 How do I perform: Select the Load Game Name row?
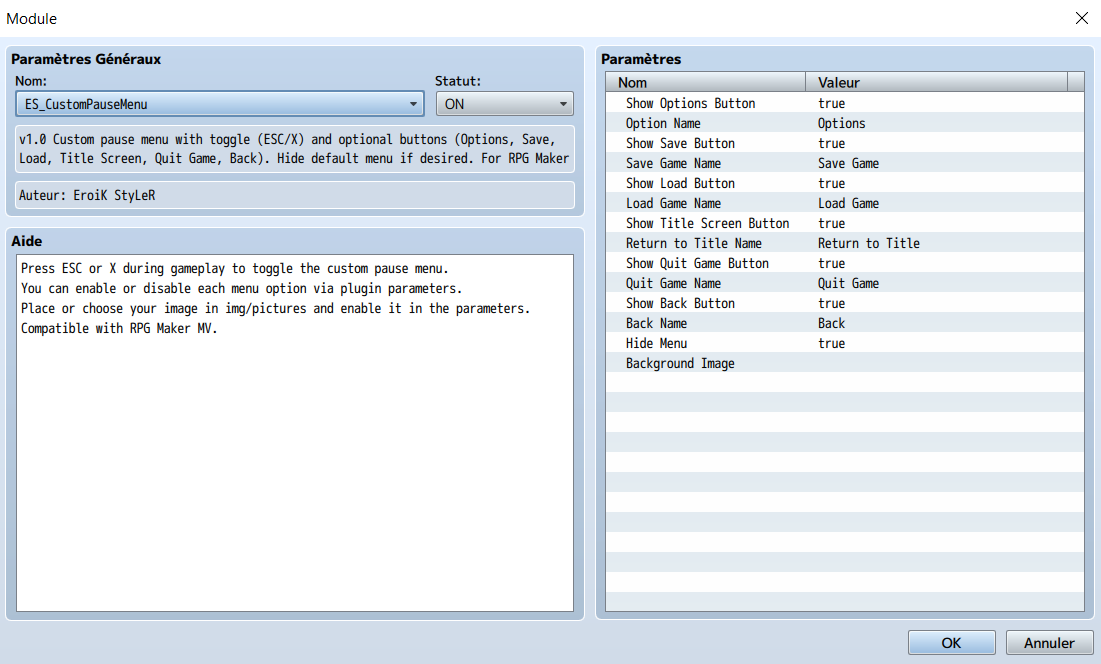[x=845, y=203]
